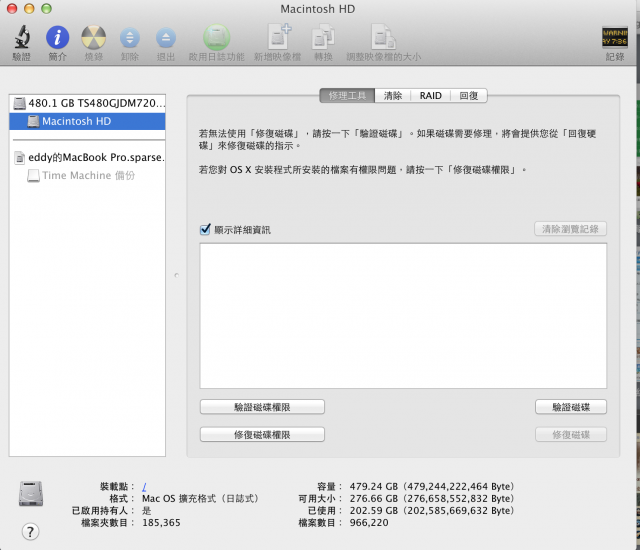Screen dimensions: 640x550
Task: Open the mount point "/" link
Action: [x=144, y=487]
